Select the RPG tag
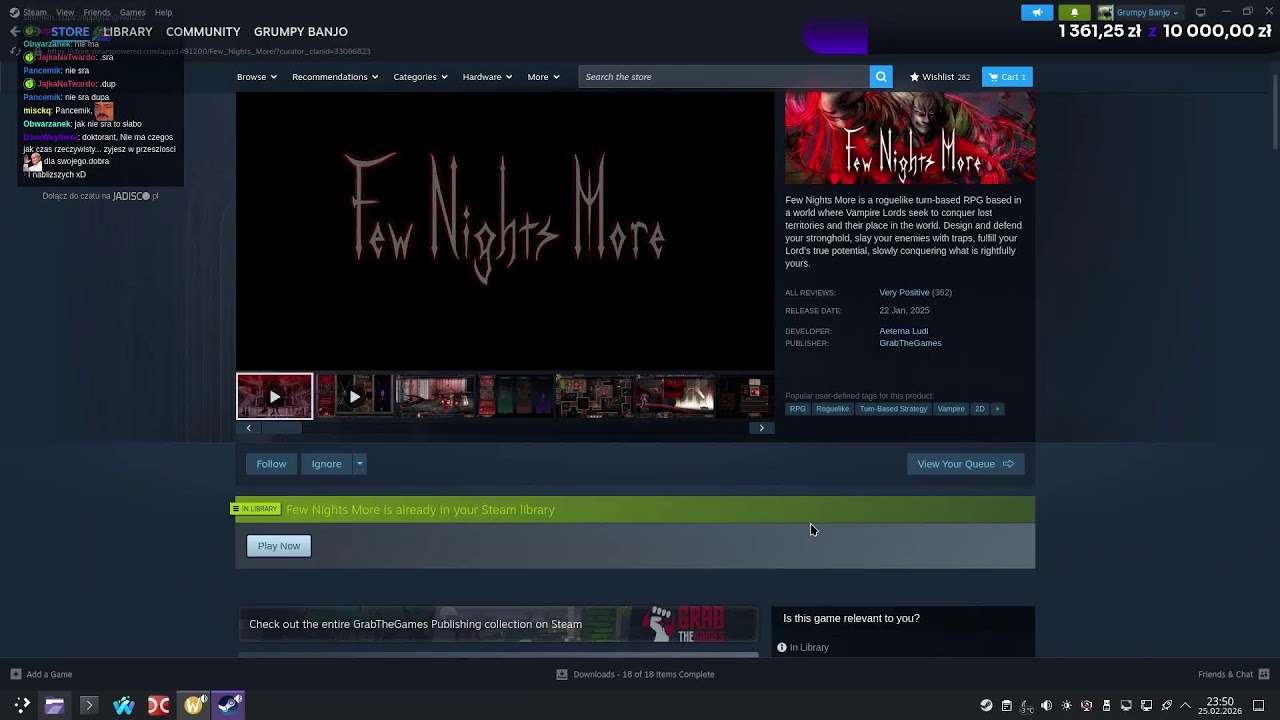 (797, 409)
